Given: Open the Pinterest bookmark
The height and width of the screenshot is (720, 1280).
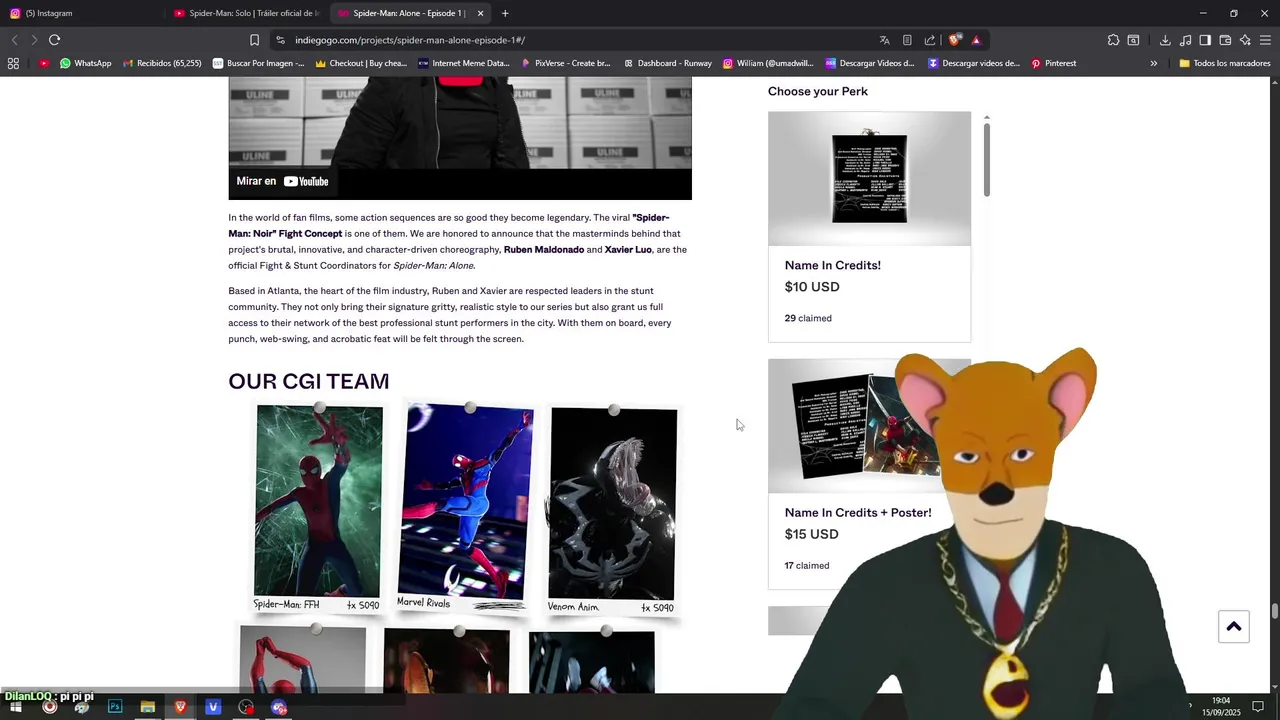Looking at the screenshot, I should tap(1053, 63).
